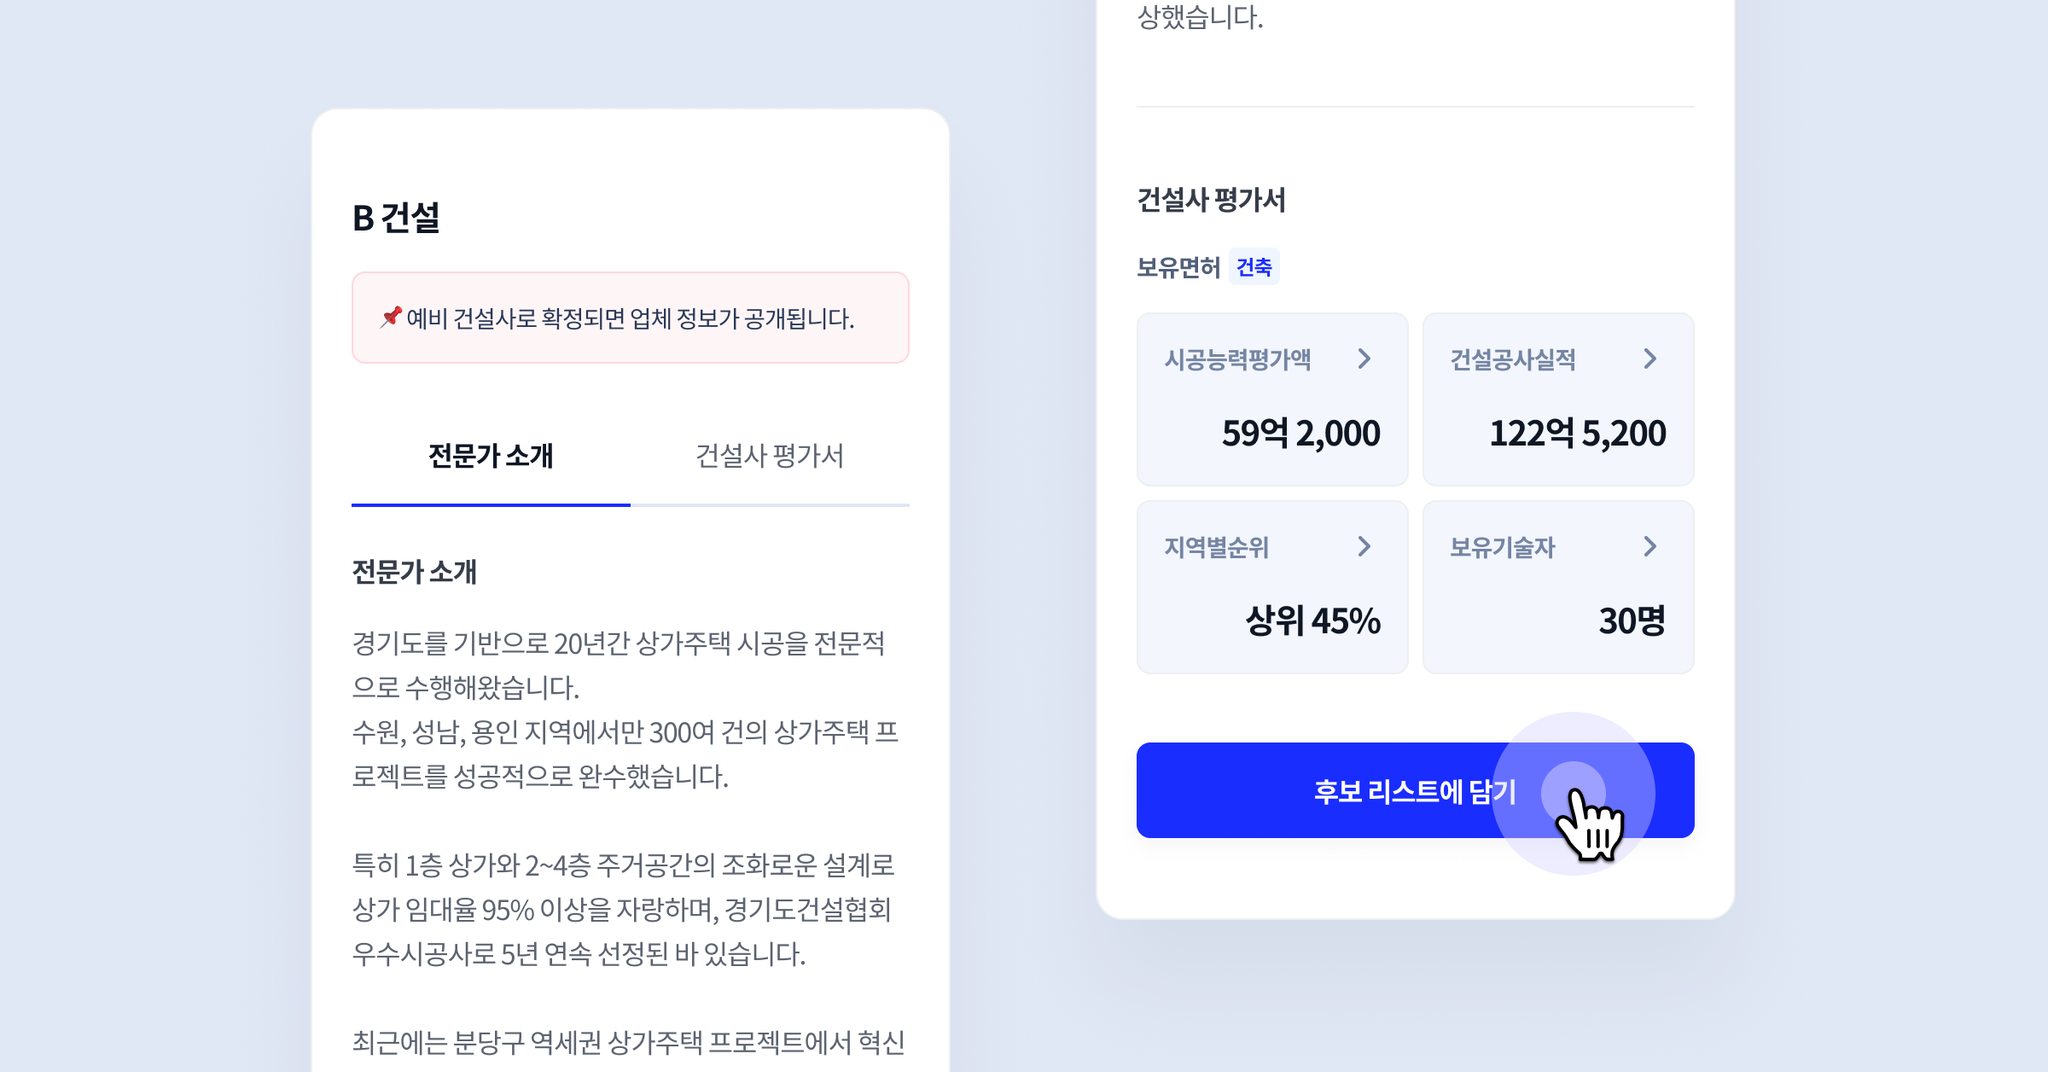Click the pink notice banner about 예비 건설사
Screen dimensions: 2048x1072
(630, 318)
